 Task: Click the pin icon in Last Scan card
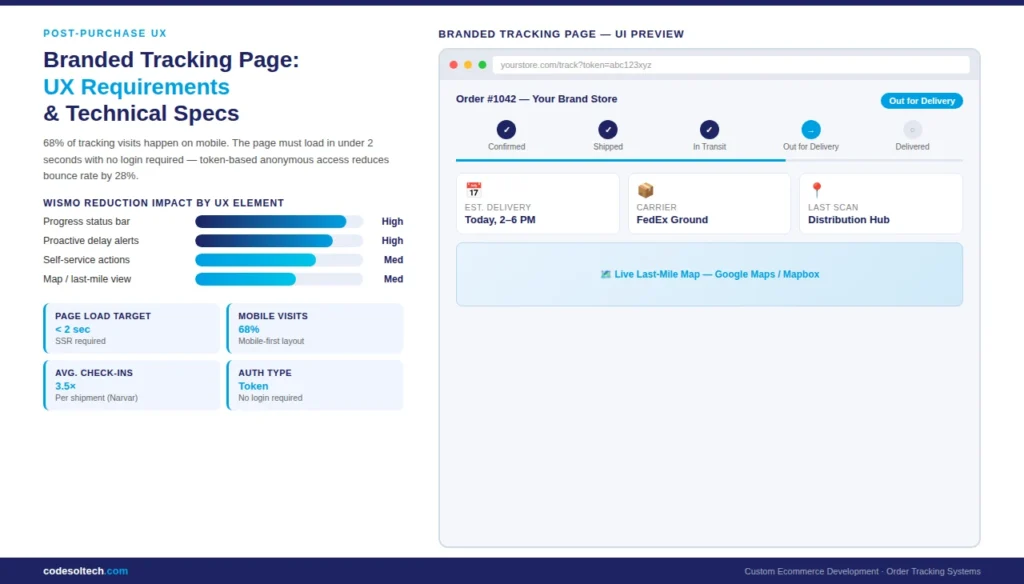[x=816, y=189]
